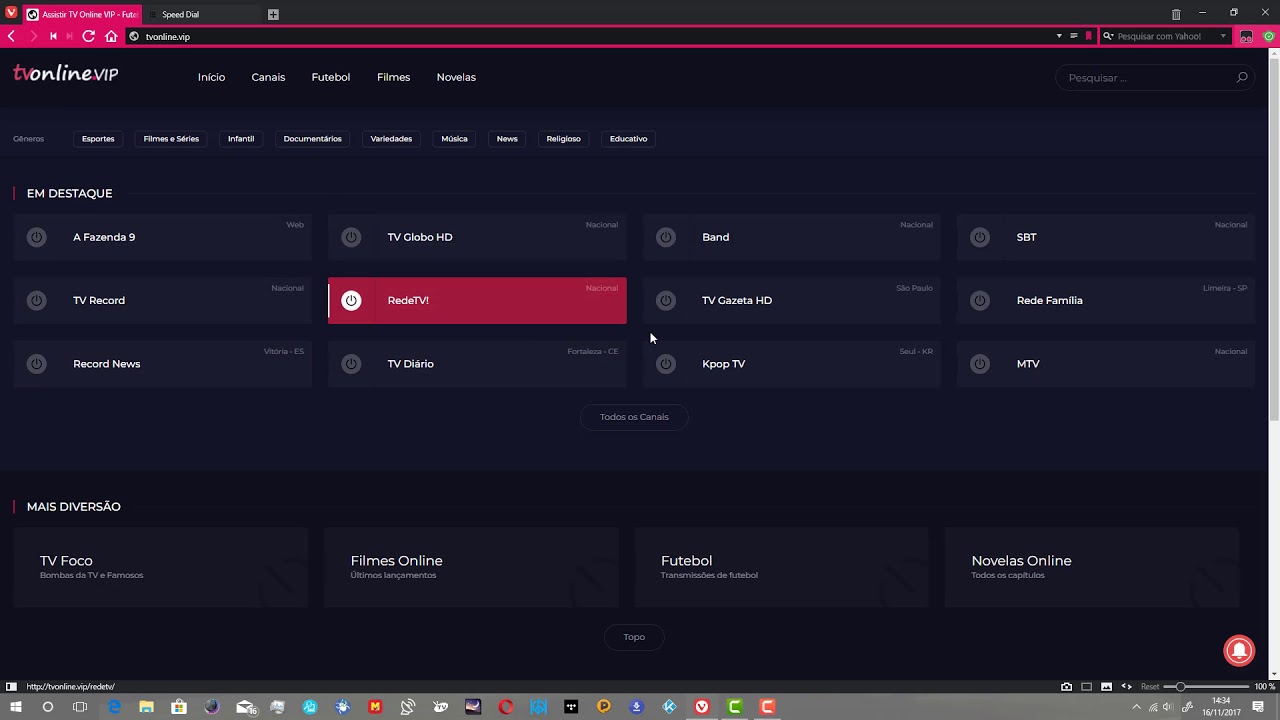This screenshot has height=720, width=1280.
Task: Click power icon next to Band
Action: tap(665, 237)
